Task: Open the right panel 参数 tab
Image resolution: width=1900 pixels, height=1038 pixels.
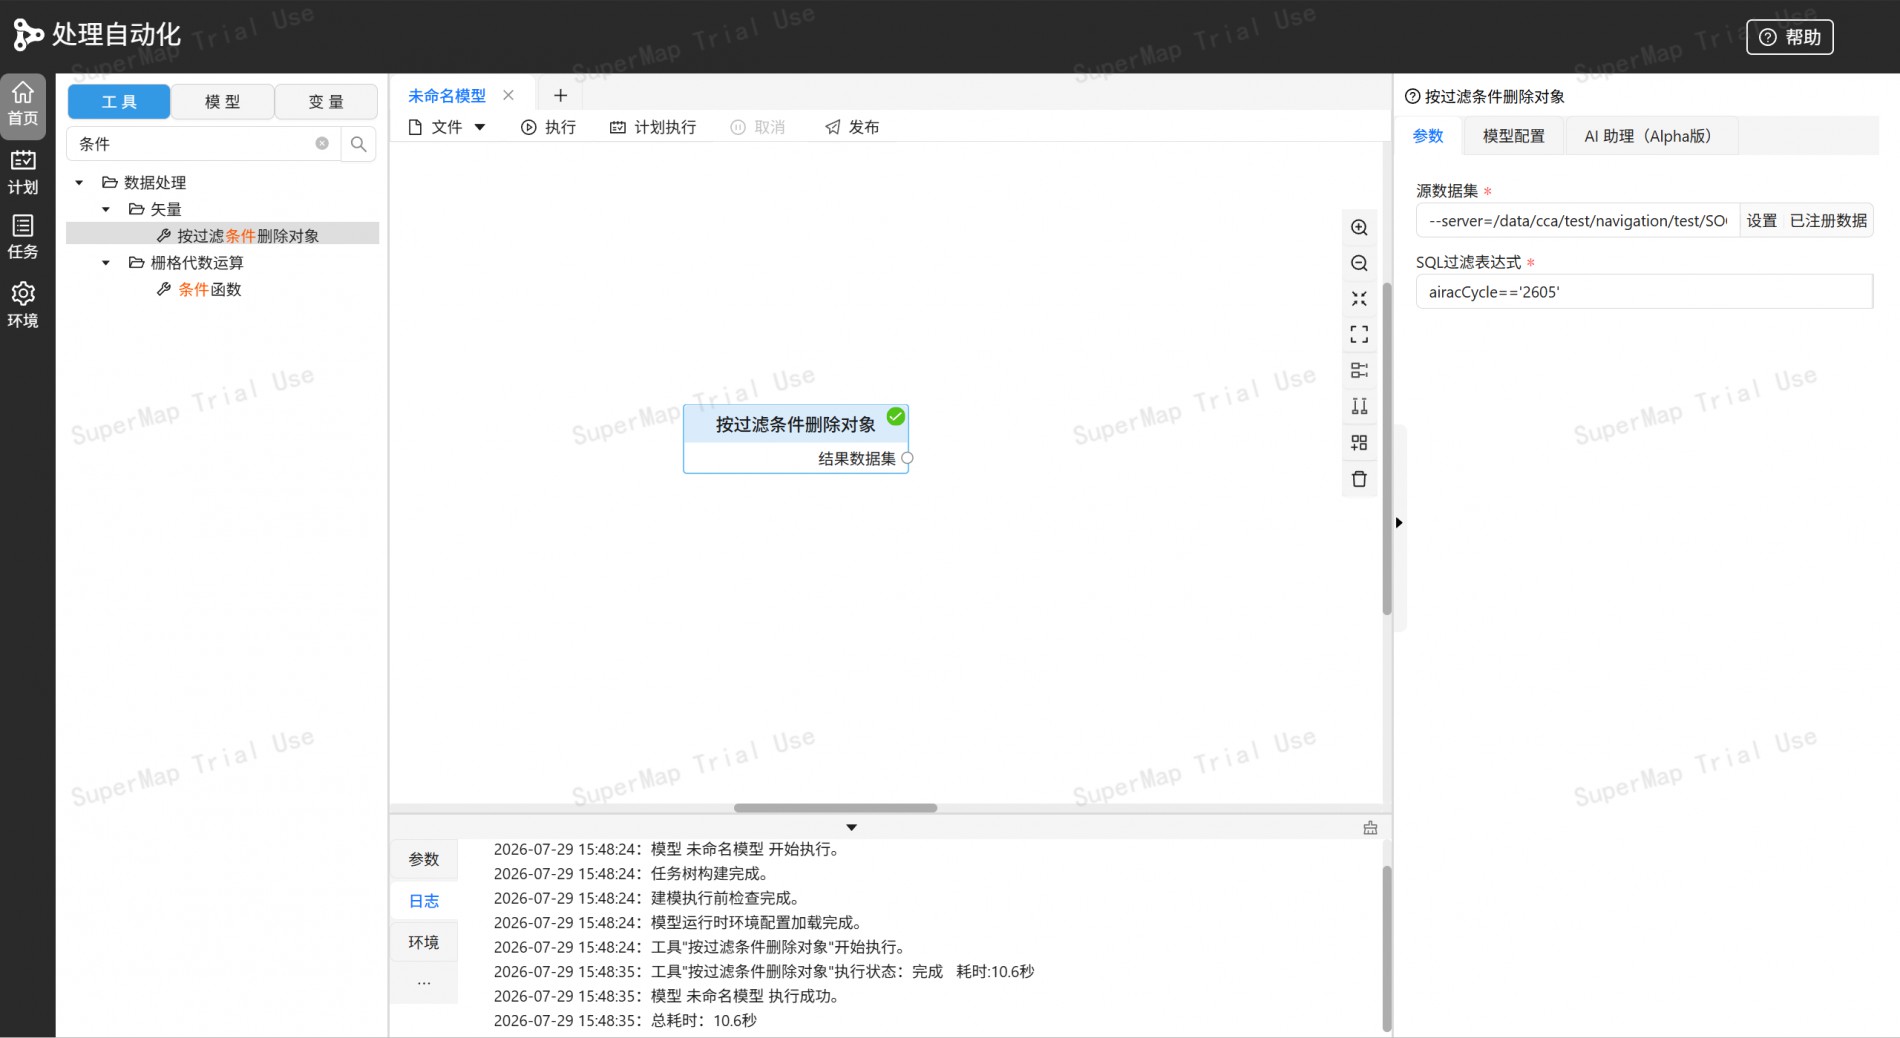Action: 1428,136
